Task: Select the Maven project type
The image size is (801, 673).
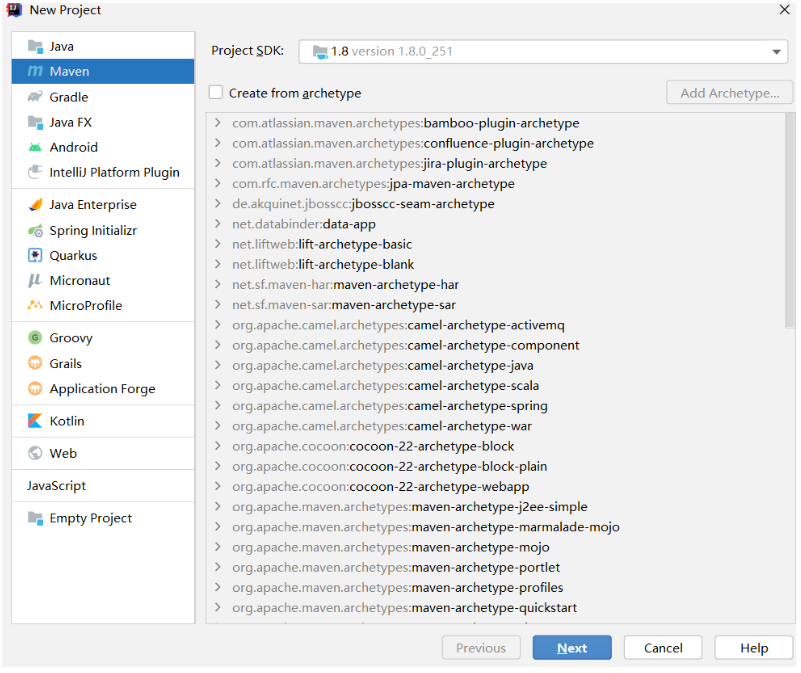Action: coord(69,71)
